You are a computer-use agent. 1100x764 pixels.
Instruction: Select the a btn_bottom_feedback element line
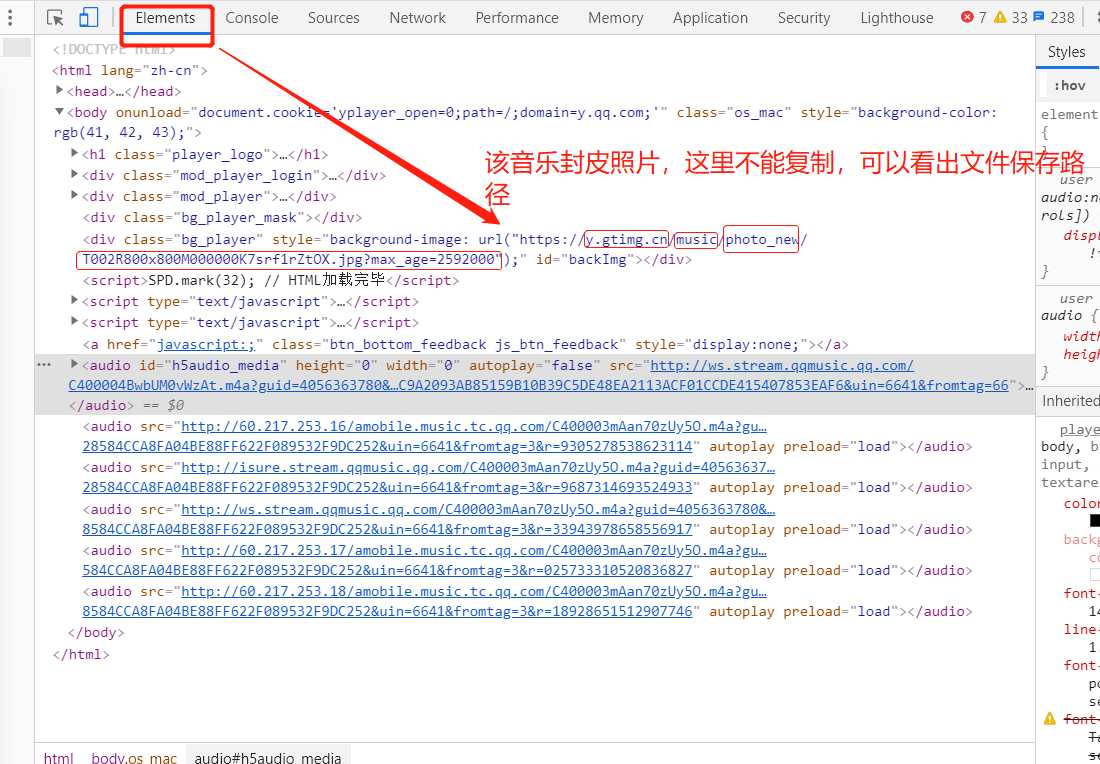[x=465, y=344]
